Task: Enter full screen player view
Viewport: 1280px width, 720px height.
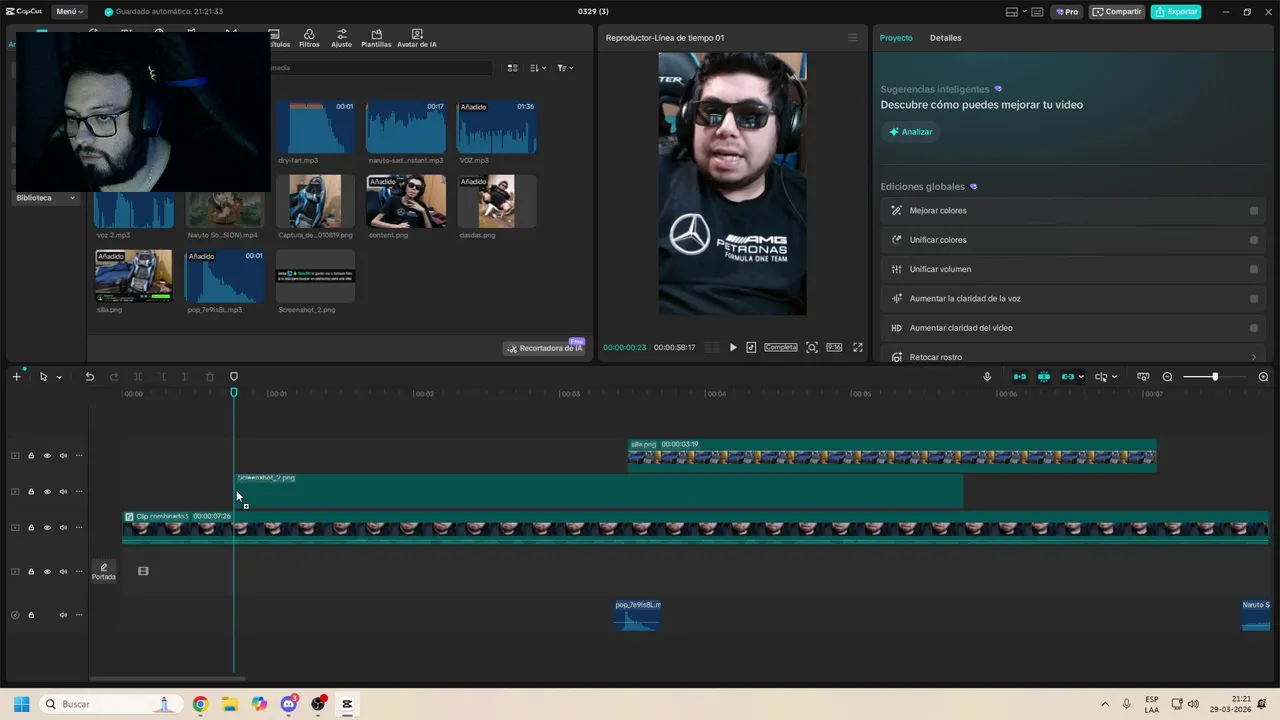Action: point(858,348)
